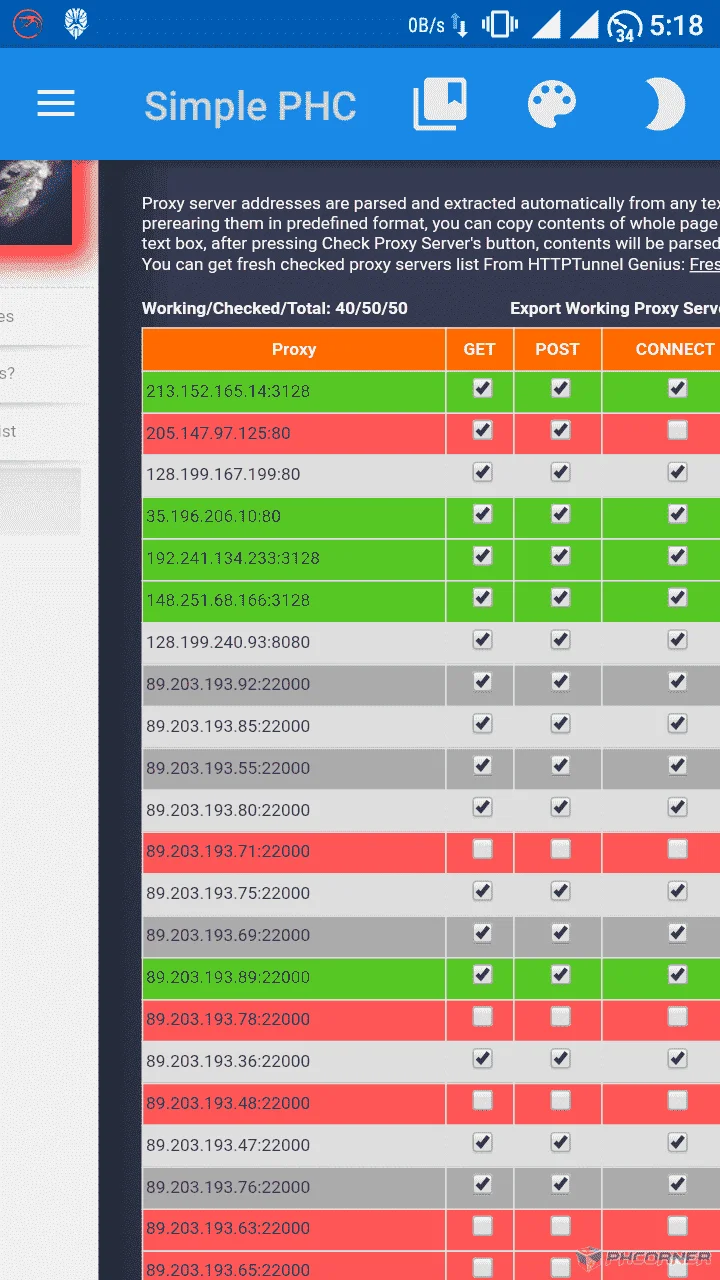Select proxy 89.203.193.76:22000

pos(228,1188)
